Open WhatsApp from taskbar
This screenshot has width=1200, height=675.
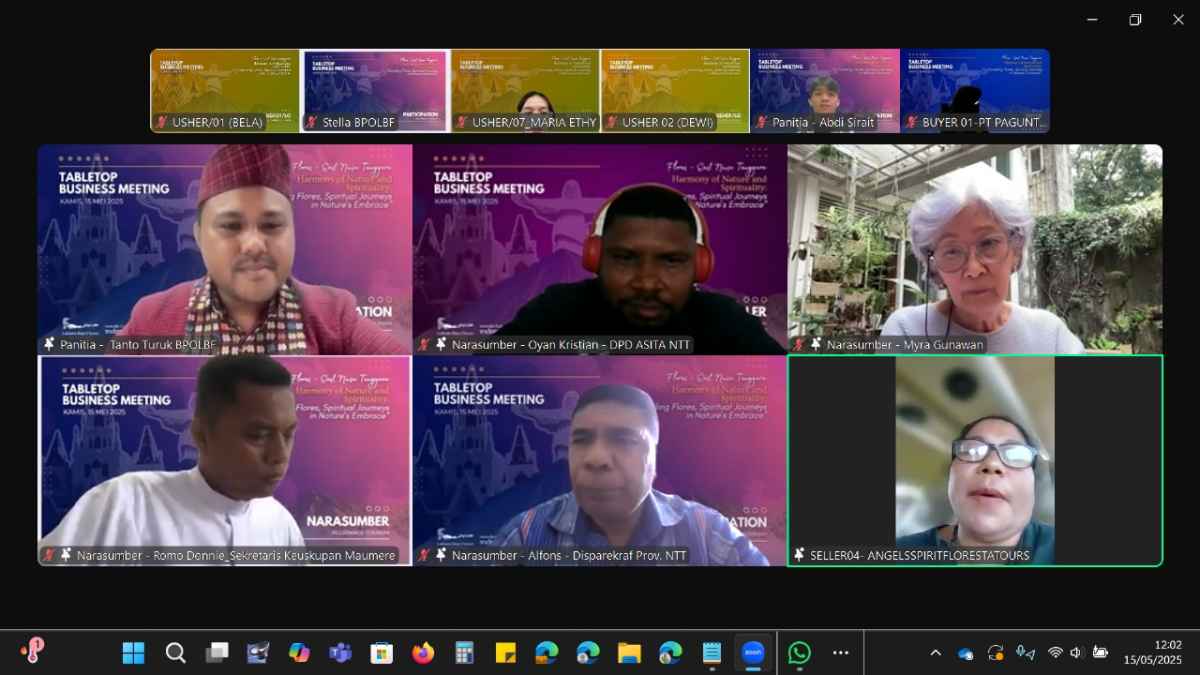[799, 653]
